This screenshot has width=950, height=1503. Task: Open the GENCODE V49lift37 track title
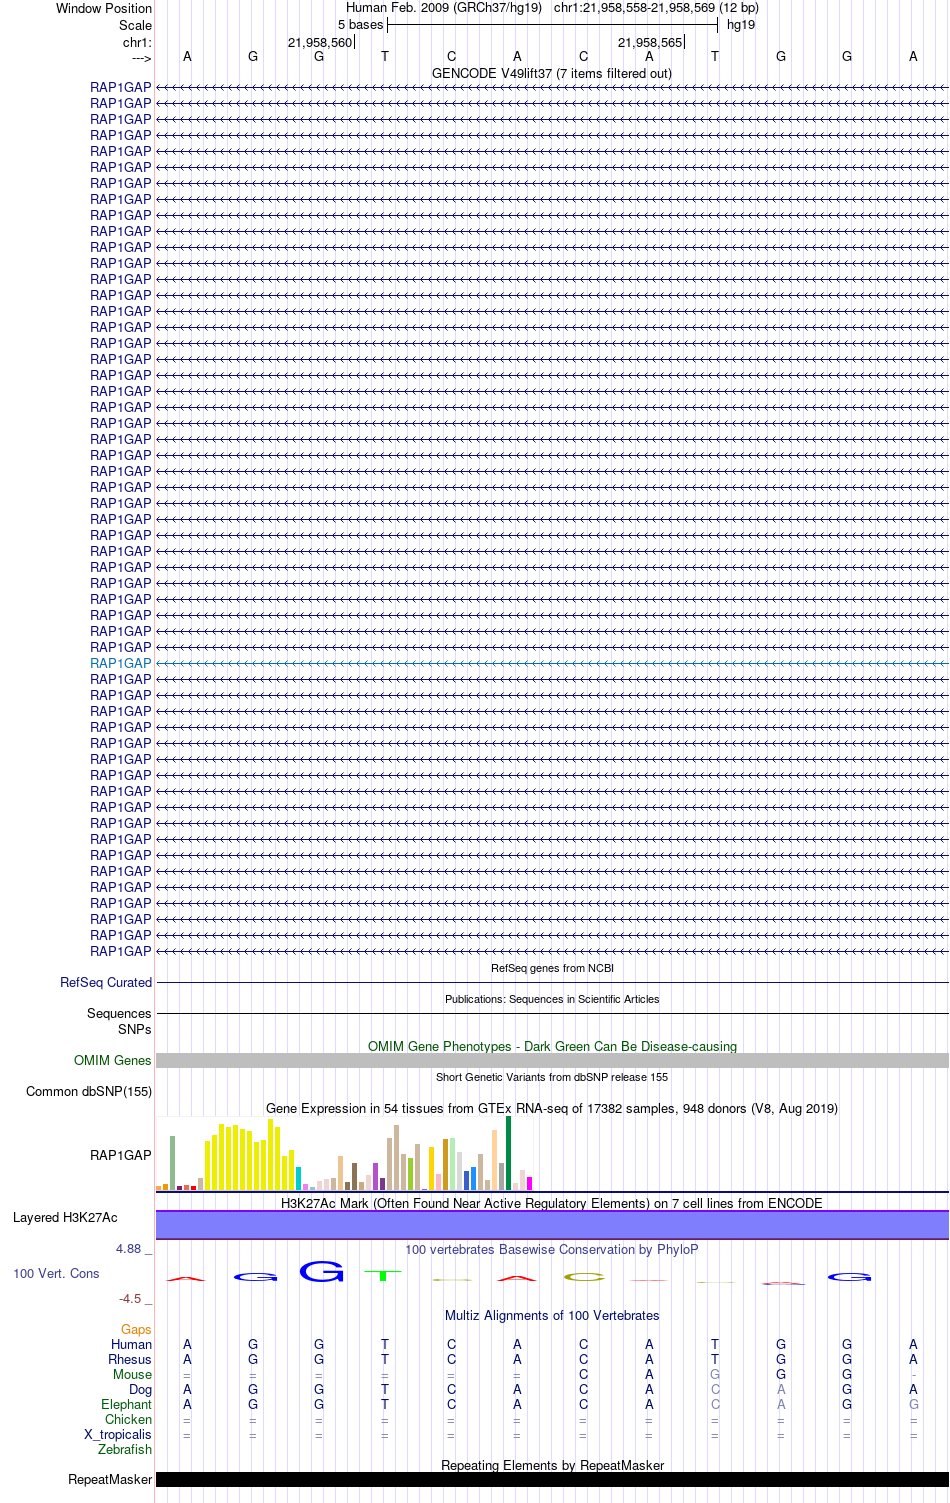click(x=552, y=73)
